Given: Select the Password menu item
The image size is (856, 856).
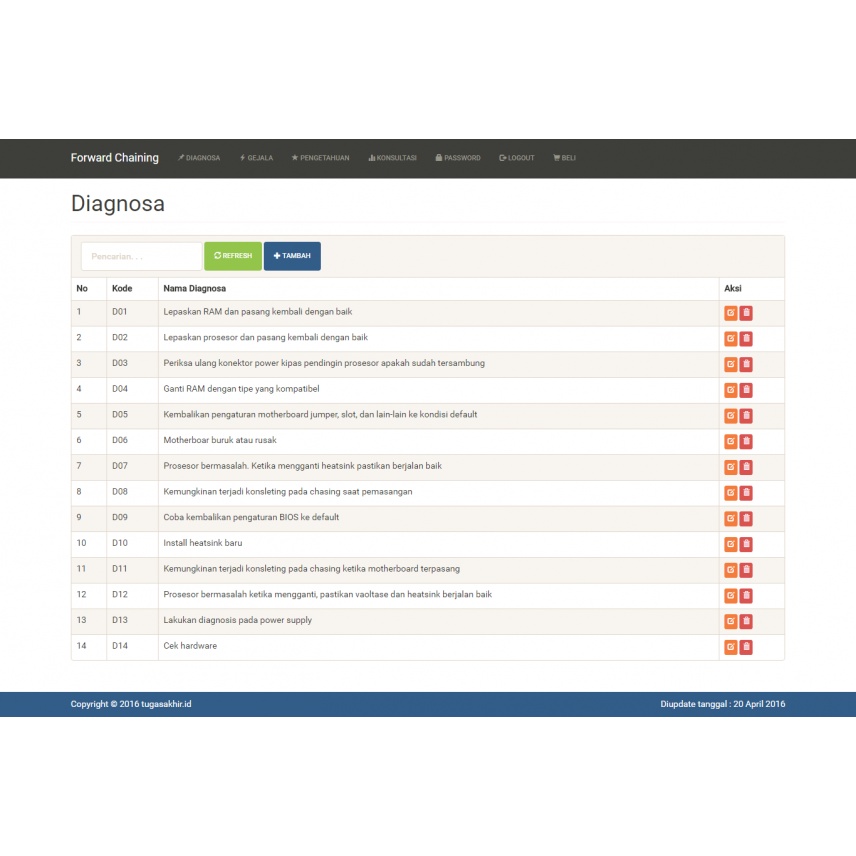Looking at the screenshot, I should (x=458, y=158).
